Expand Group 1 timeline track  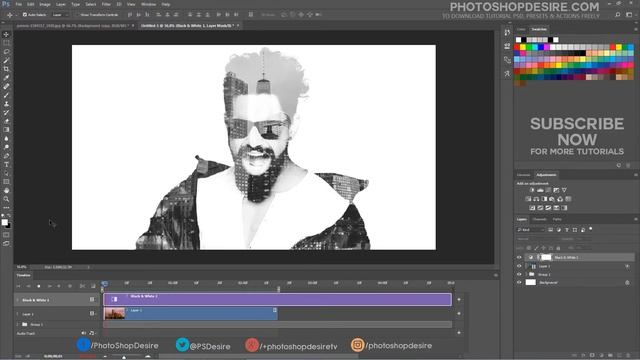18,324
